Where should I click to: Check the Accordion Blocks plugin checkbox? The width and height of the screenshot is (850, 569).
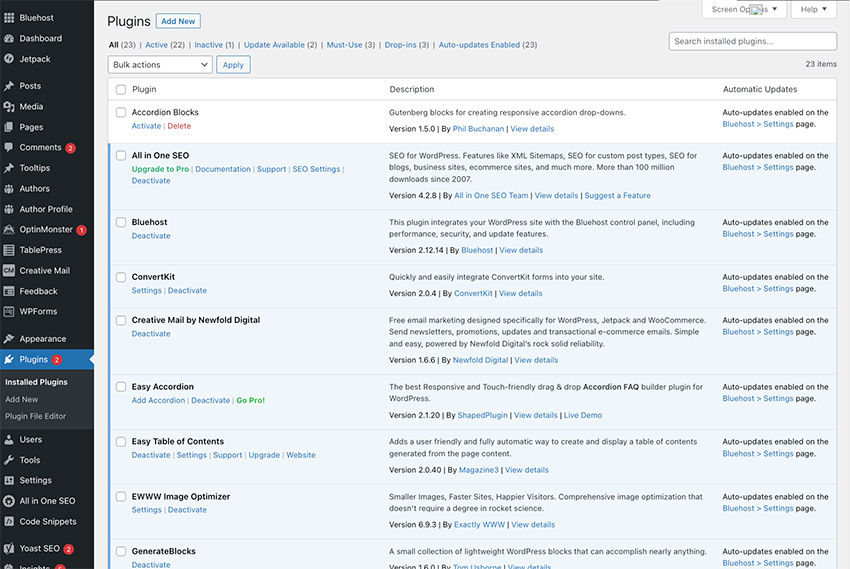pos(121,113)
